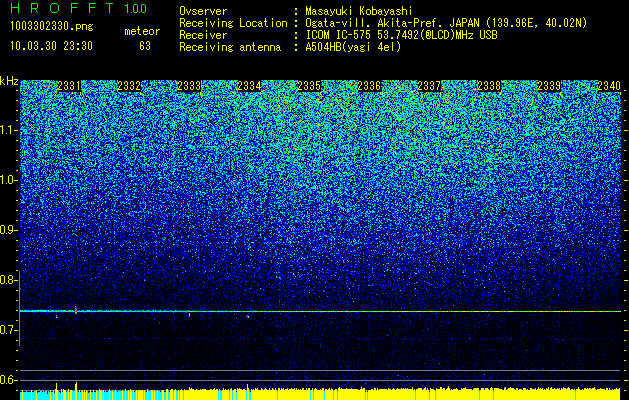
Task: Click the 'Receiving Location' field label
Action: pyautogui.click(x=233, y=23)
